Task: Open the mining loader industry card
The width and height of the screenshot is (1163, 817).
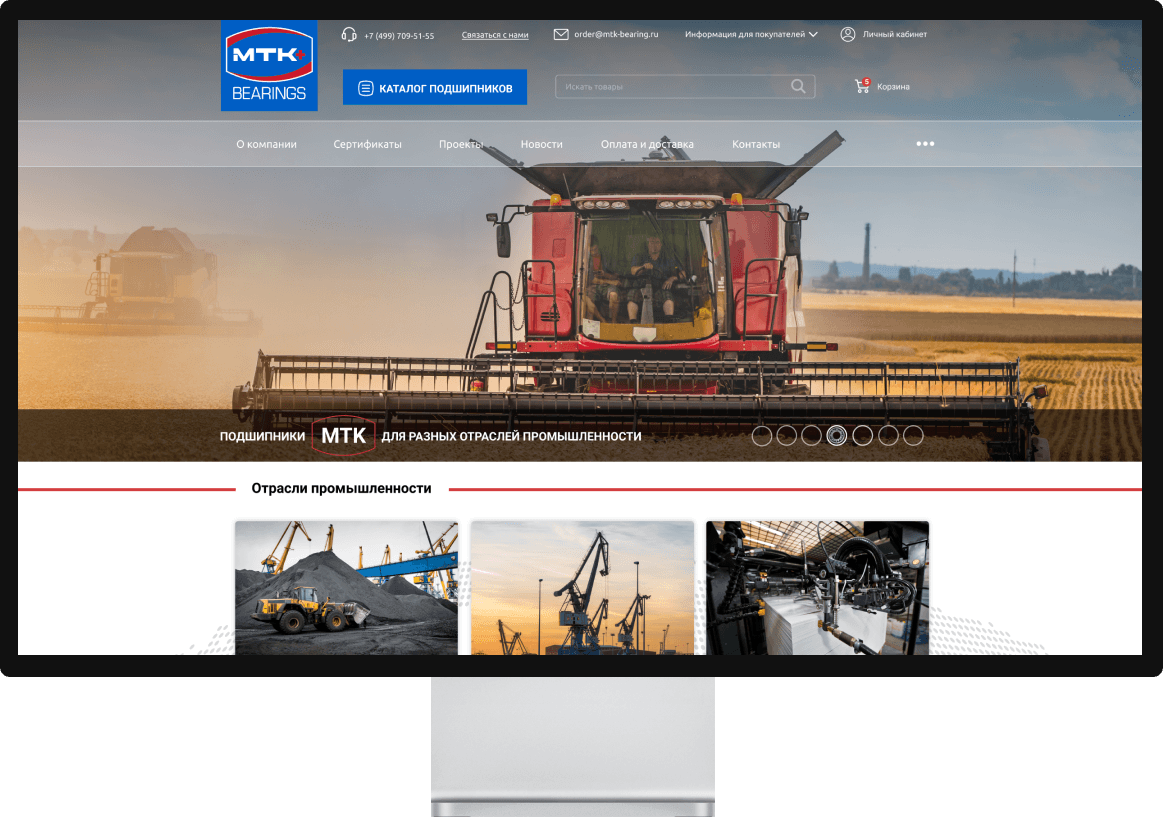Action: pos(346,588)
